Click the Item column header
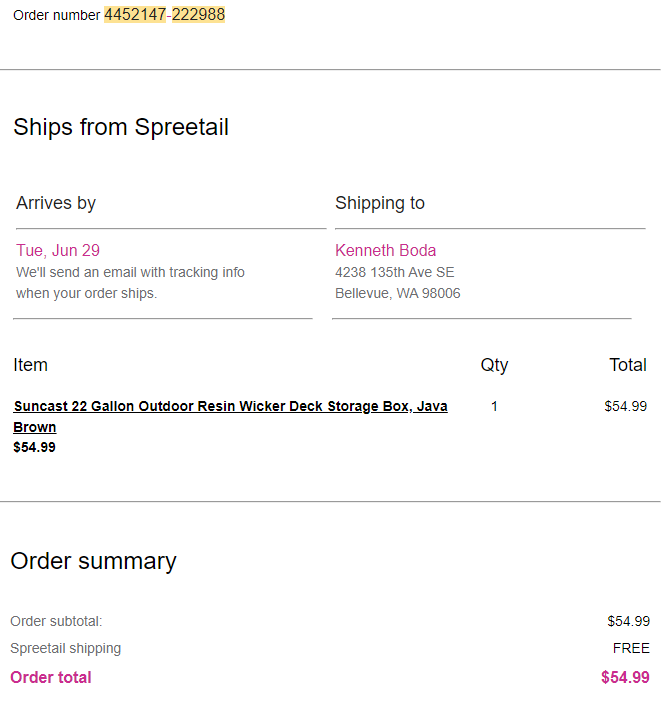The image size is (666, 711). 30,365
